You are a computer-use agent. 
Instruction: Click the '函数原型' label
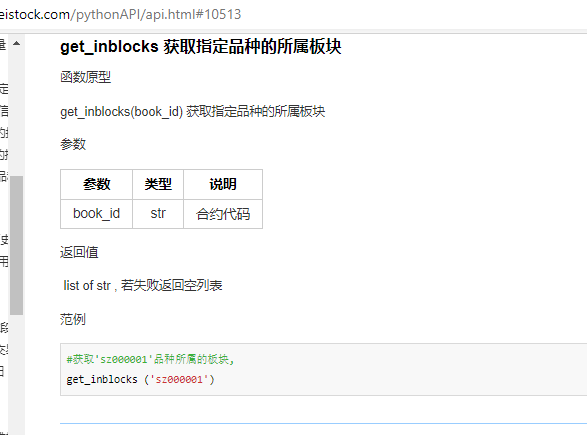point(85,77)
